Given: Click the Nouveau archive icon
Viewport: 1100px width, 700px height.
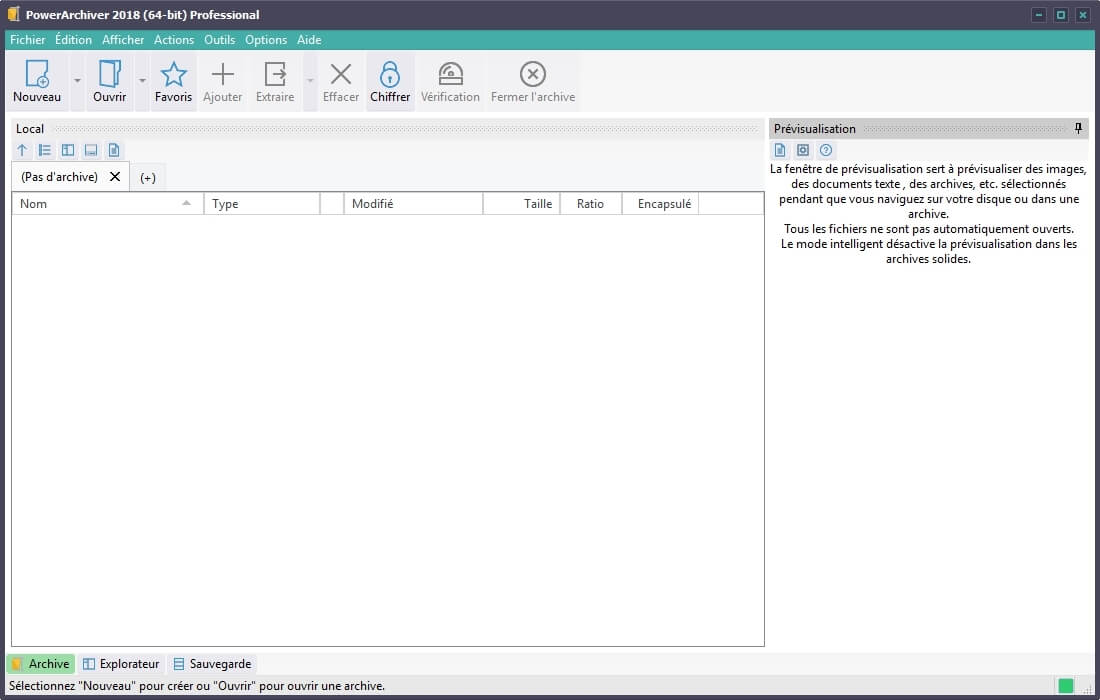Looking at the screenshot, I should 37,76.
